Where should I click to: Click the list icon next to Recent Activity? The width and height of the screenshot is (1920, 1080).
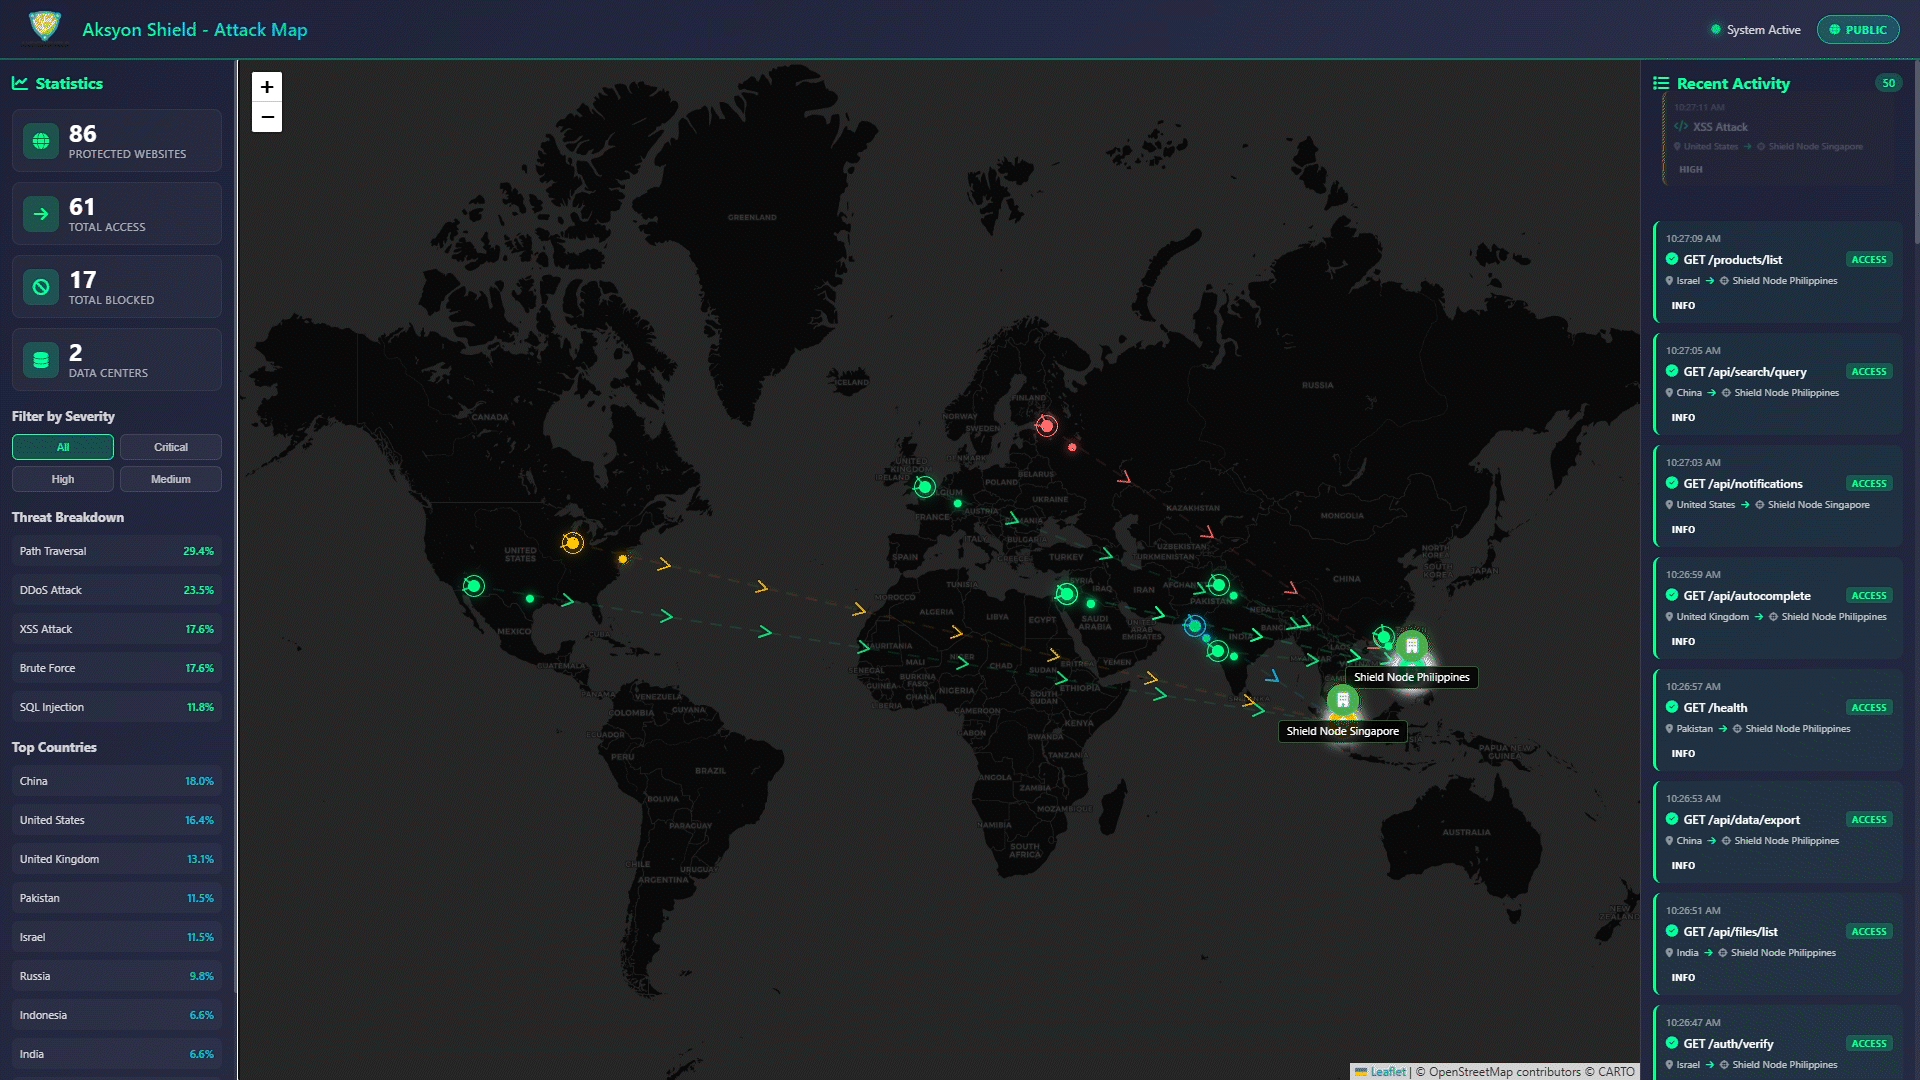[x=1661, y=83]
